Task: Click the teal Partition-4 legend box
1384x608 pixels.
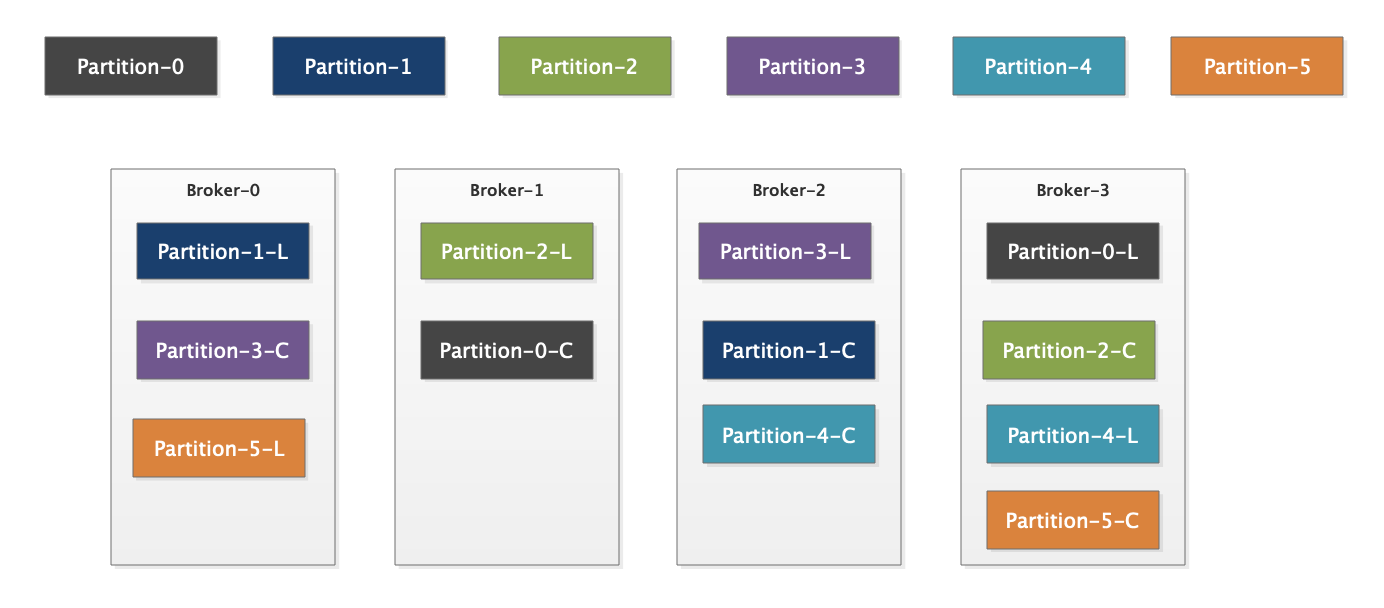Action: point(1038,67)
